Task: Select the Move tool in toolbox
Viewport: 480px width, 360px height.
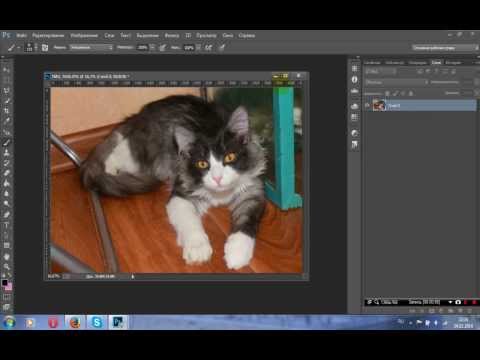Action: [6, 70]
